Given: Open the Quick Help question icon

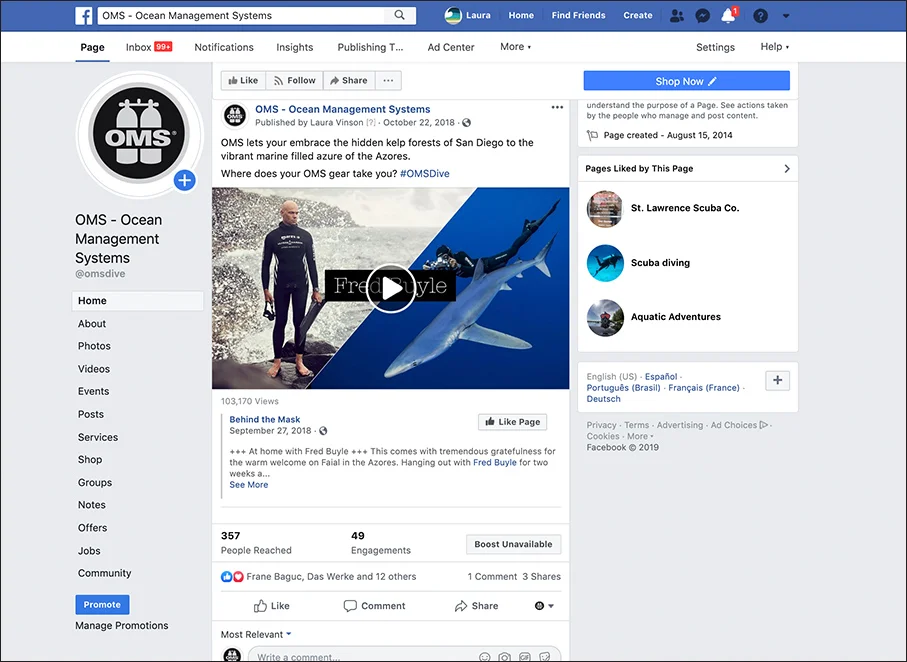Looking at the screenshot, I should click(x=760, y=16).
